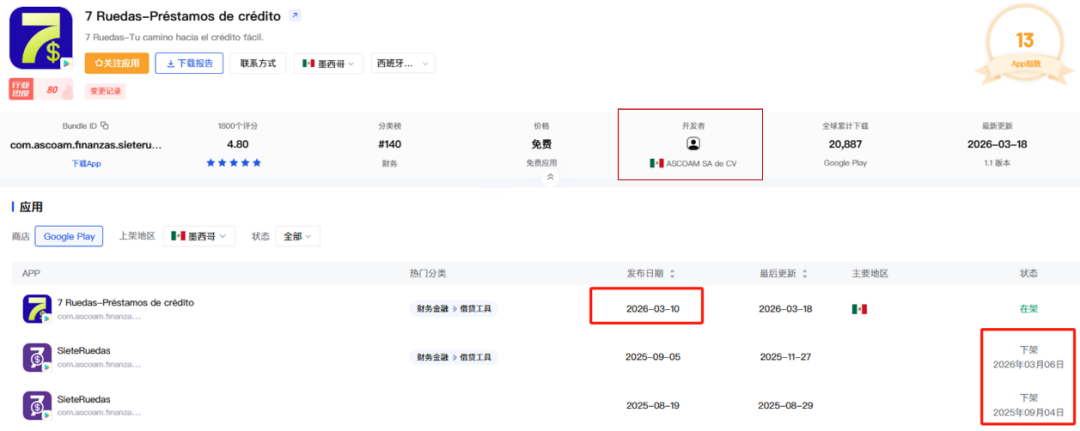The image size is (1080, 431).
Task: Click the 20,887 global downloads value
Action: [x=844, y=145]
